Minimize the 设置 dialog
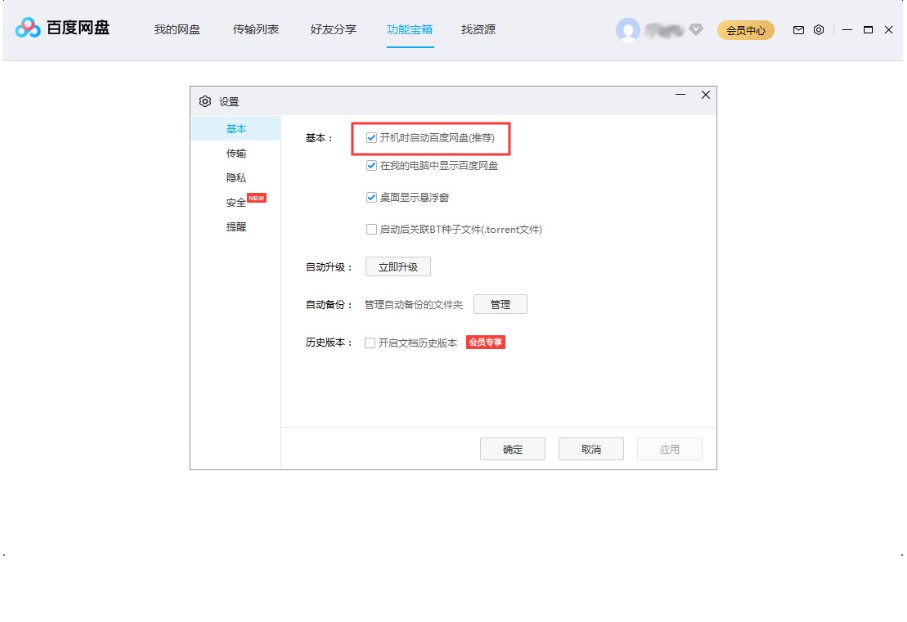This screenshot has width=907, height=622. (680, 94)
